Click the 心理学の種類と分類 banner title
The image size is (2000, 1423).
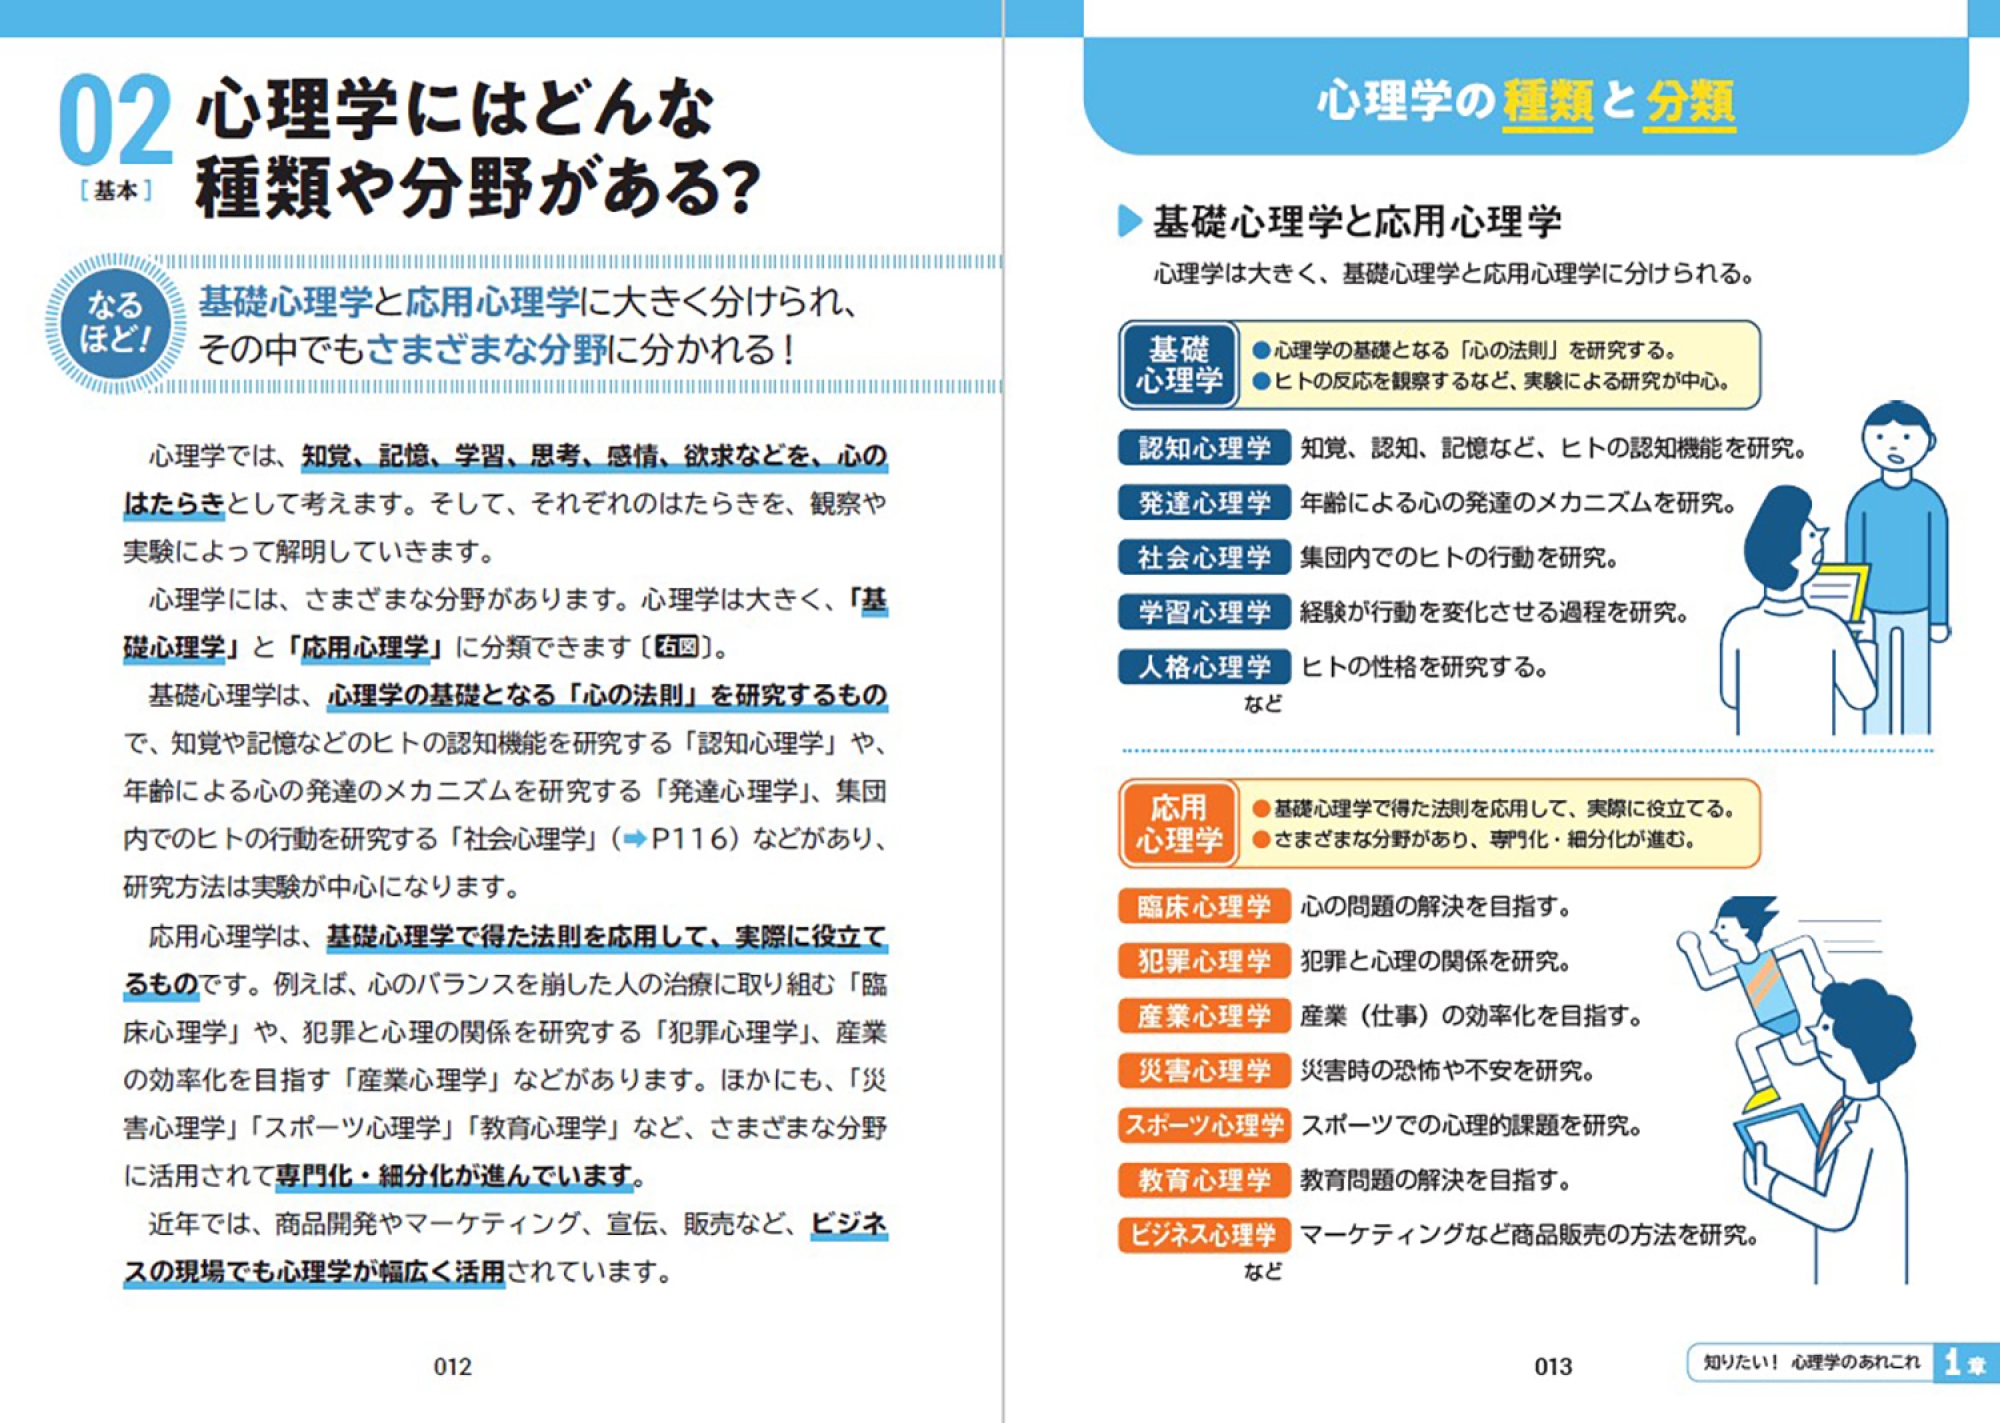(x=1526, y=102)
